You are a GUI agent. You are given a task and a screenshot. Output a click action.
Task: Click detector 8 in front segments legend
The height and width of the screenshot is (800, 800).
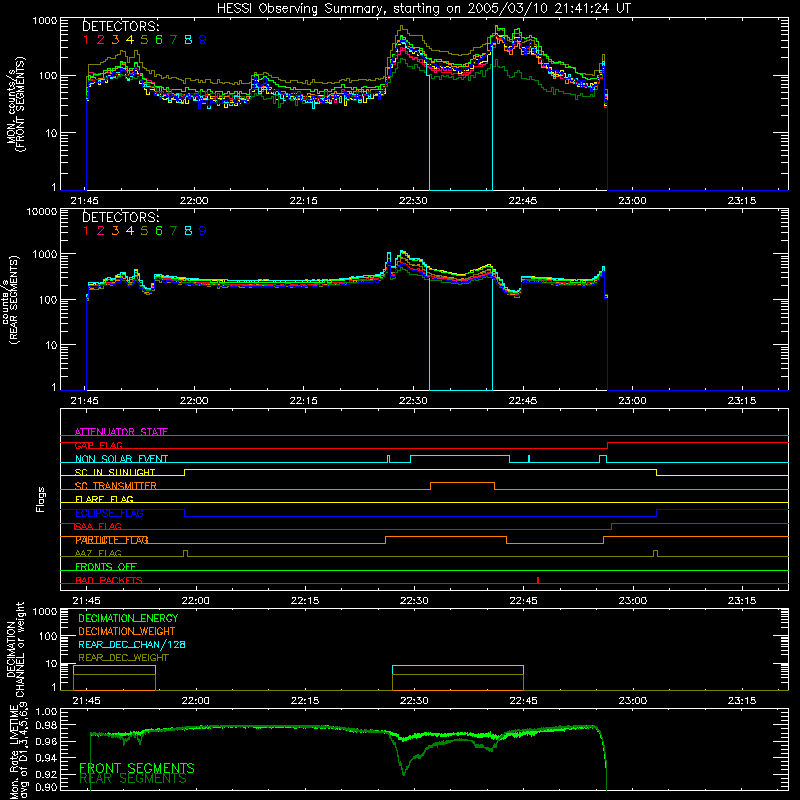tap(188, 40)
